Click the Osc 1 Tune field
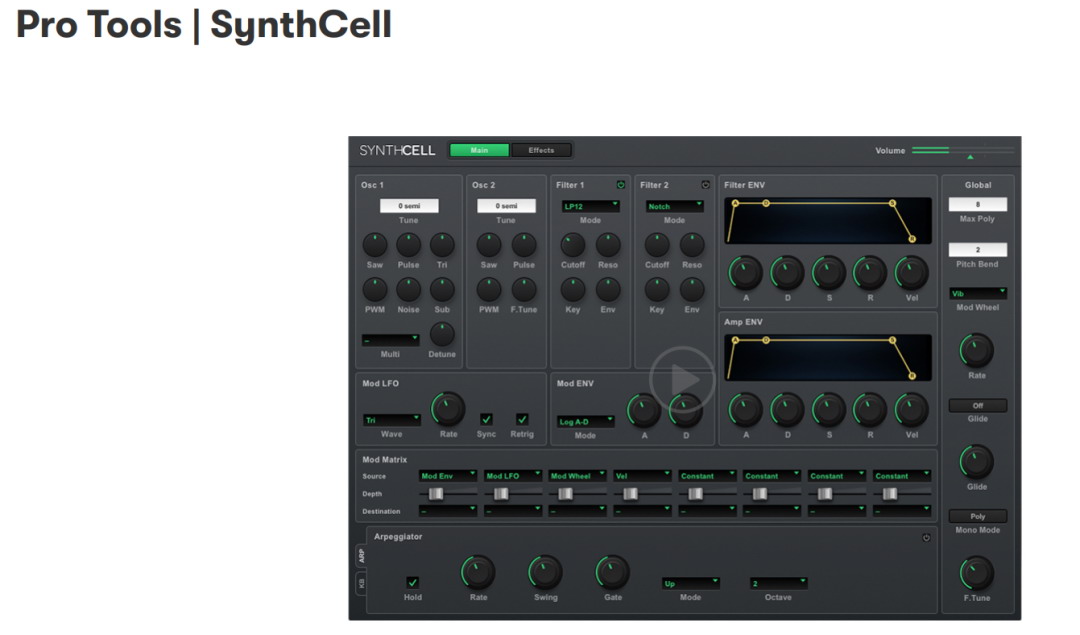This screenshot has height=635, width=1080. (x=409, y=206)
